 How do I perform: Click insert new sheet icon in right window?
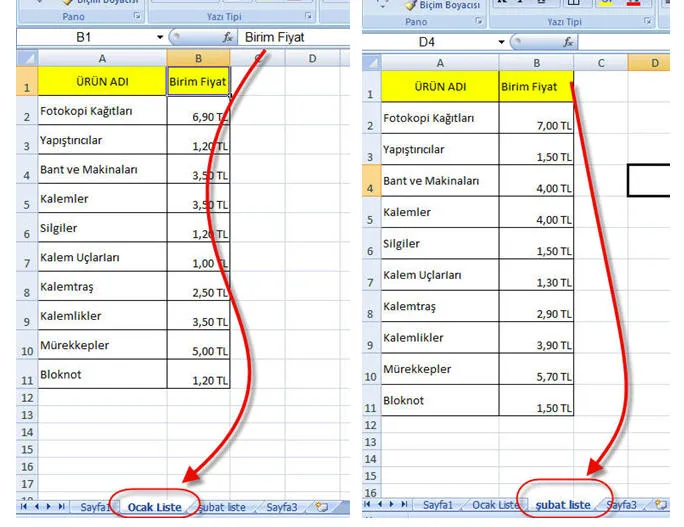(660, 505)
